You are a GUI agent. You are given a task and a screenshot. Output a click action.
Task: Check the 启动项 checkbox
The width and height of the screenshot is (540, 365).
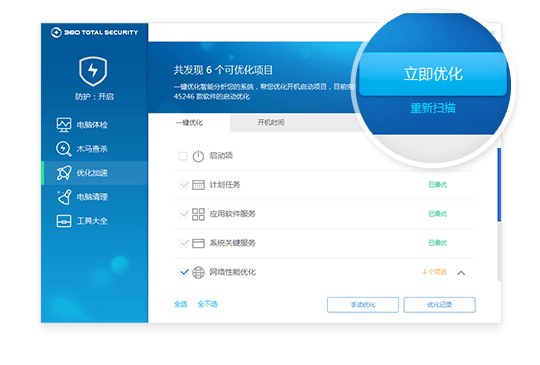[183, 156]
